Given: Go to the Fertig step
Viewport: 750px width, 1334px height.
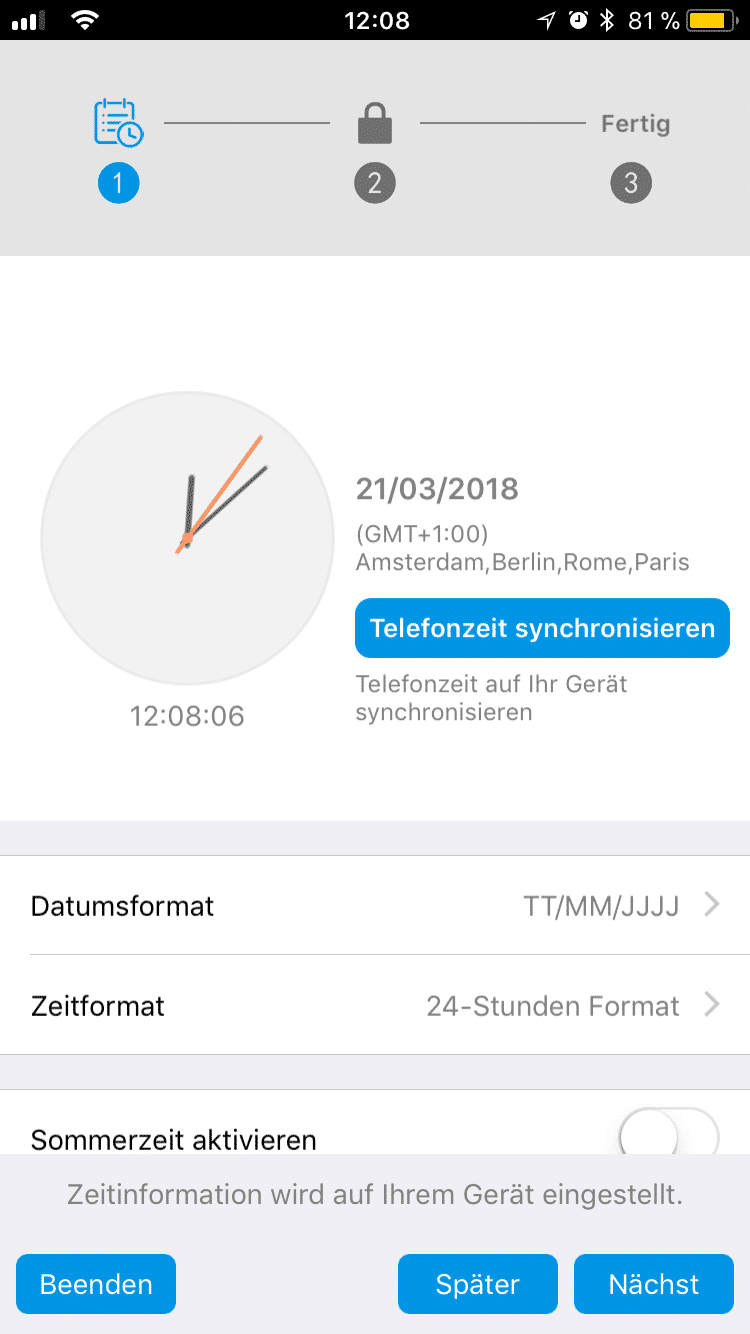Looking at the screenshot, I should click(x=635, y=125).
